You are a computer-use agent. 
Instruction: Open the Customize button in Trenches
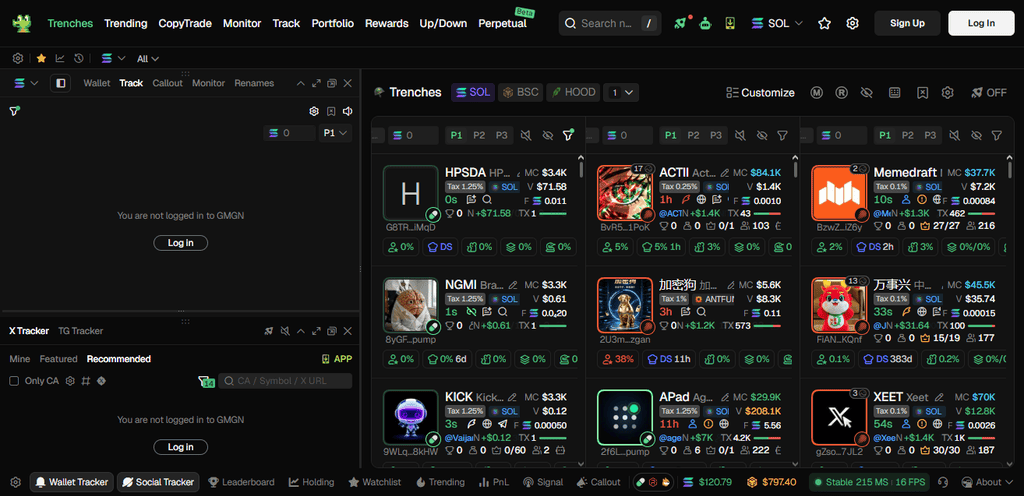(x=760, y=93)
